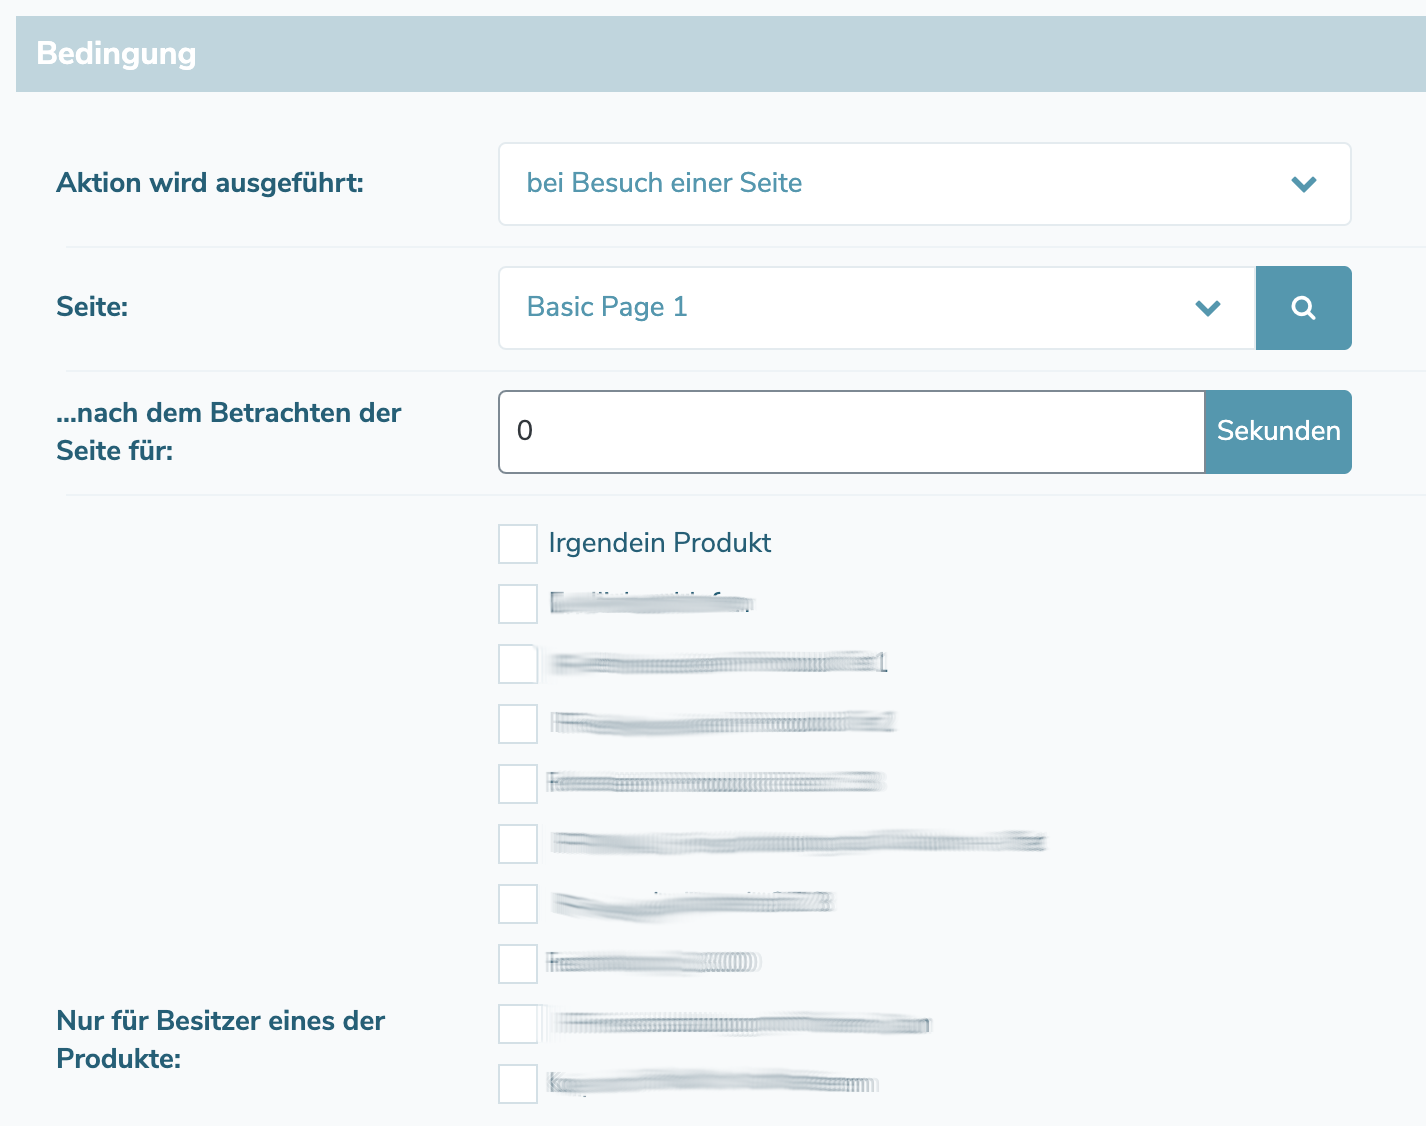Check the third blurred product checkbox
The image size is (1426, 1126).
[518, 724]
